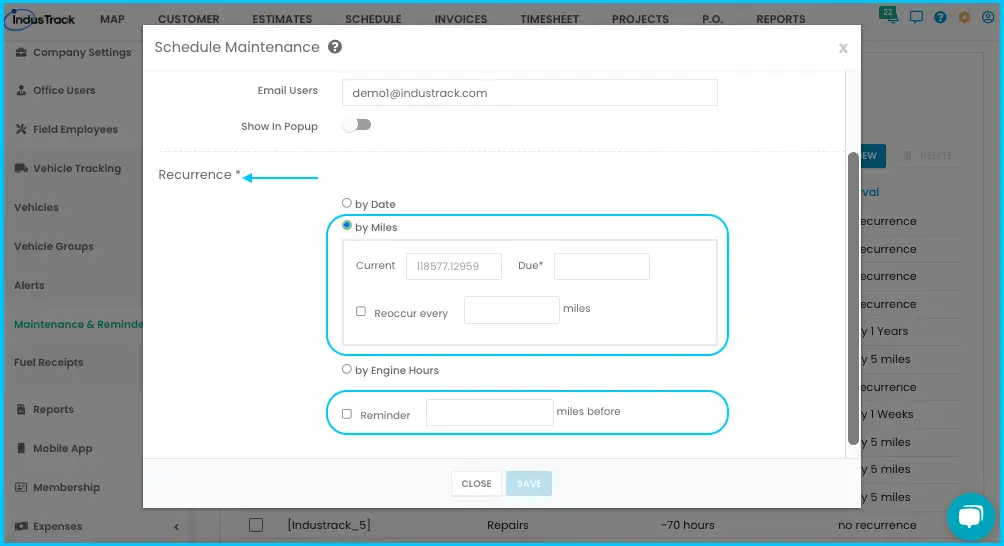Image resolution: width=1004 pixels, height=546 pixels.
Task: Click the Company Settings briefcase icon
Action: click(x=21, y=52)
